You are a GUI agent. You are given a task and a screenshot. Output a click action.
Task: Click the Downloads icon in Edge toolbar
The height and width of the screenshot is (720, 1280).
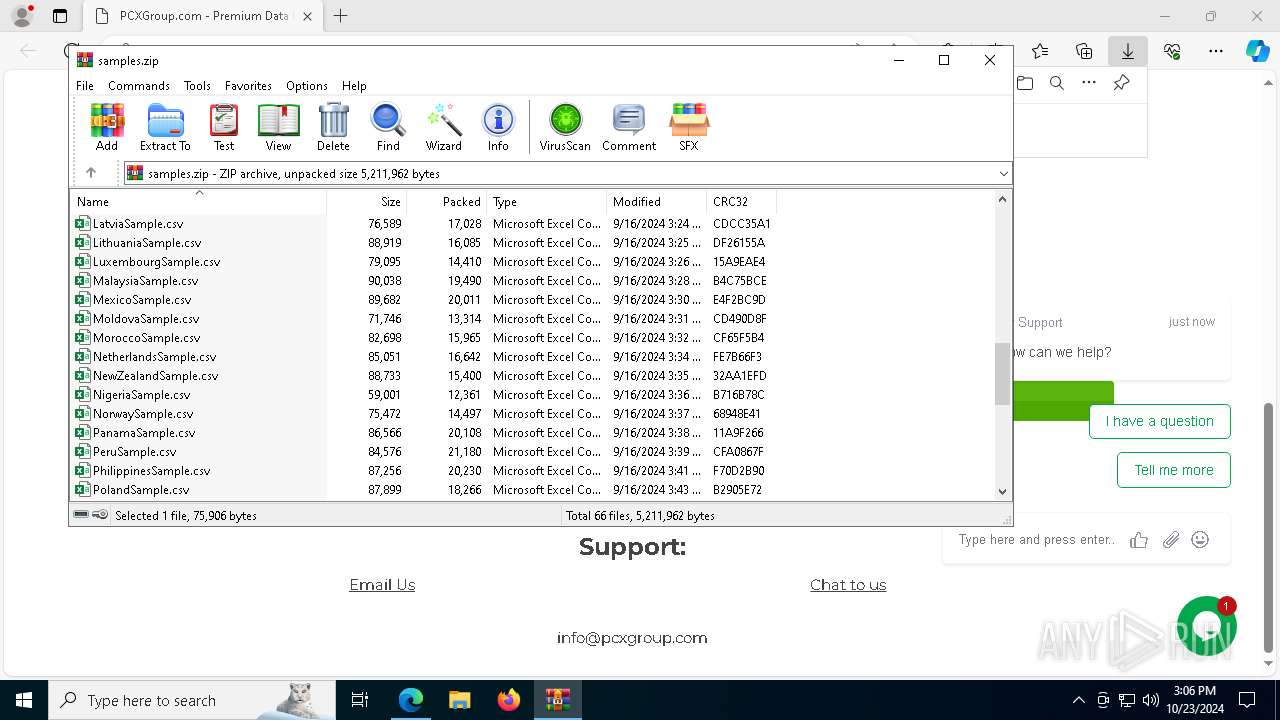[1127, 51]
